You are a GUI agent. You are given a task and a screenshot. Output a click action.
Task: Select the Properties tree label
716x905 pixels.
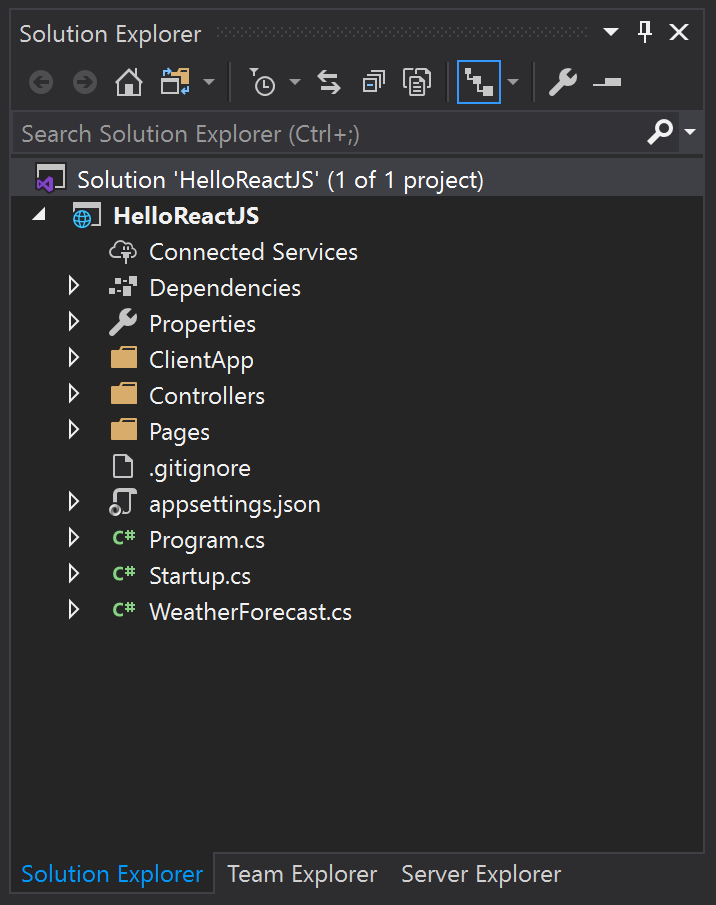click(x=203, y=324)
